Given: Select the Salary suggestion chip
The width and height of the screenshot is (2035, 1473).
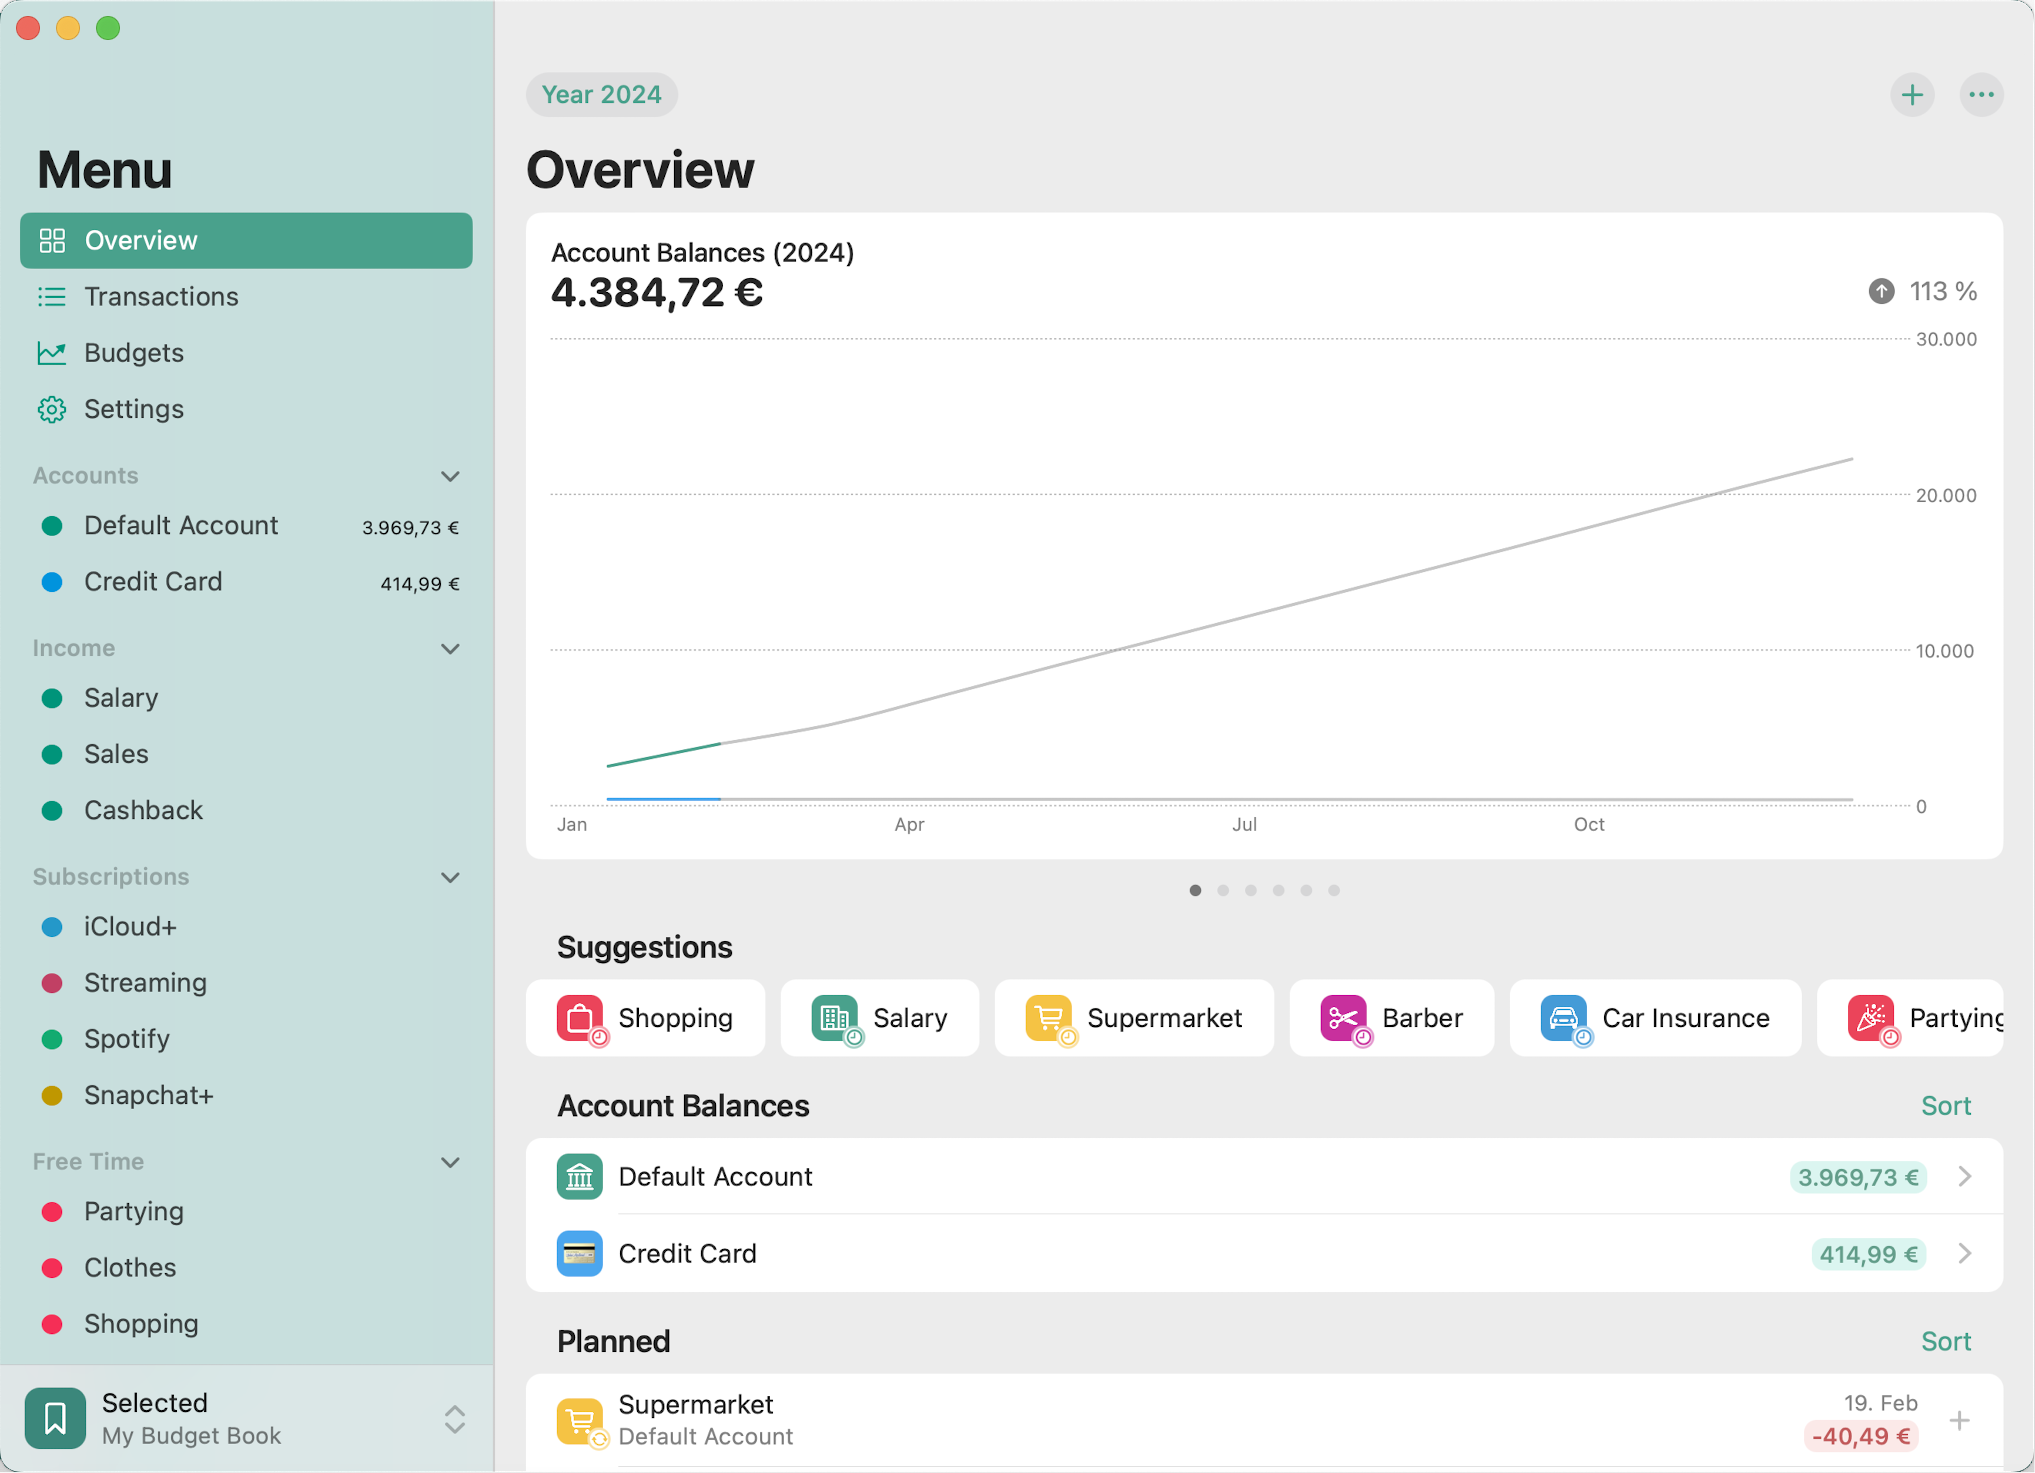Looking at the screenshot, I should coord(880,1018).
